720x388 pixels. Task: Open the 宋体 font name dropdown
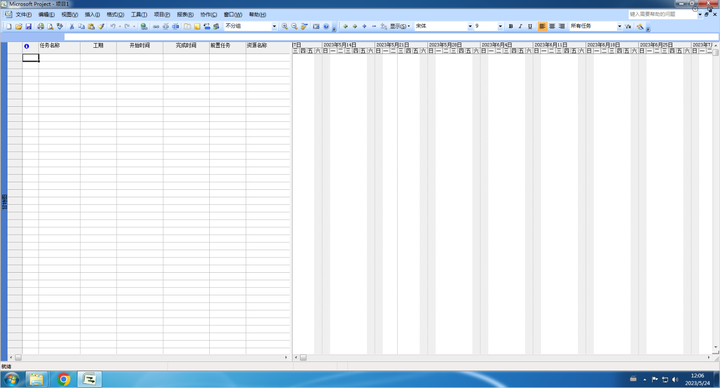470,27
